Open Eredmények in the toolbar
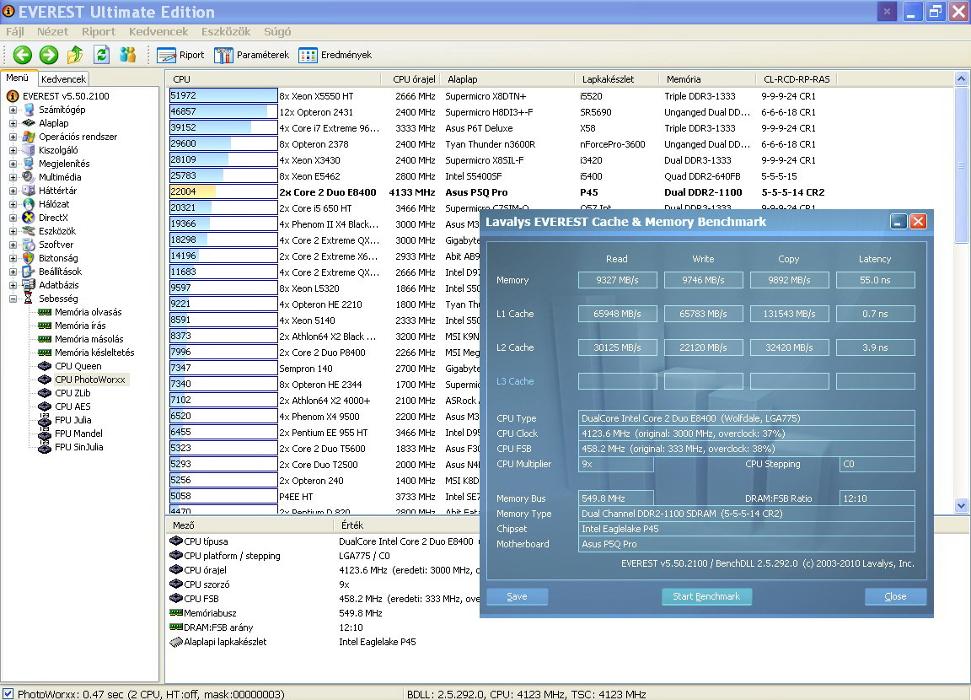Viewport: 971px width, 700px height. click(334, 55)
